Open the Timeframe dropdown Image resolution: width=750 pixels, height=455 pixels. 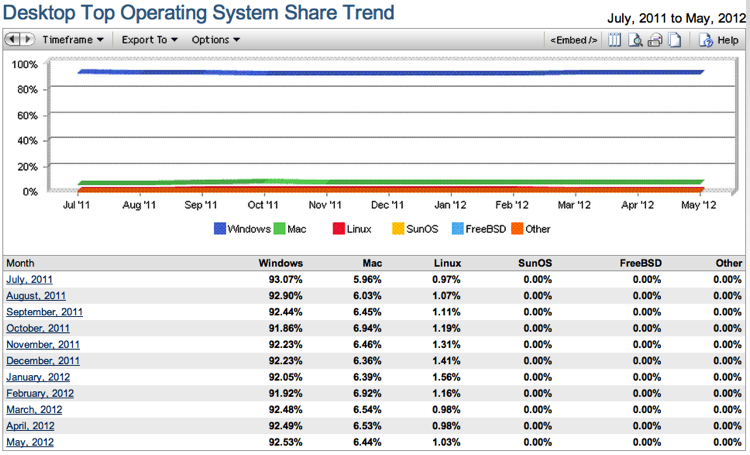(73, 40)
